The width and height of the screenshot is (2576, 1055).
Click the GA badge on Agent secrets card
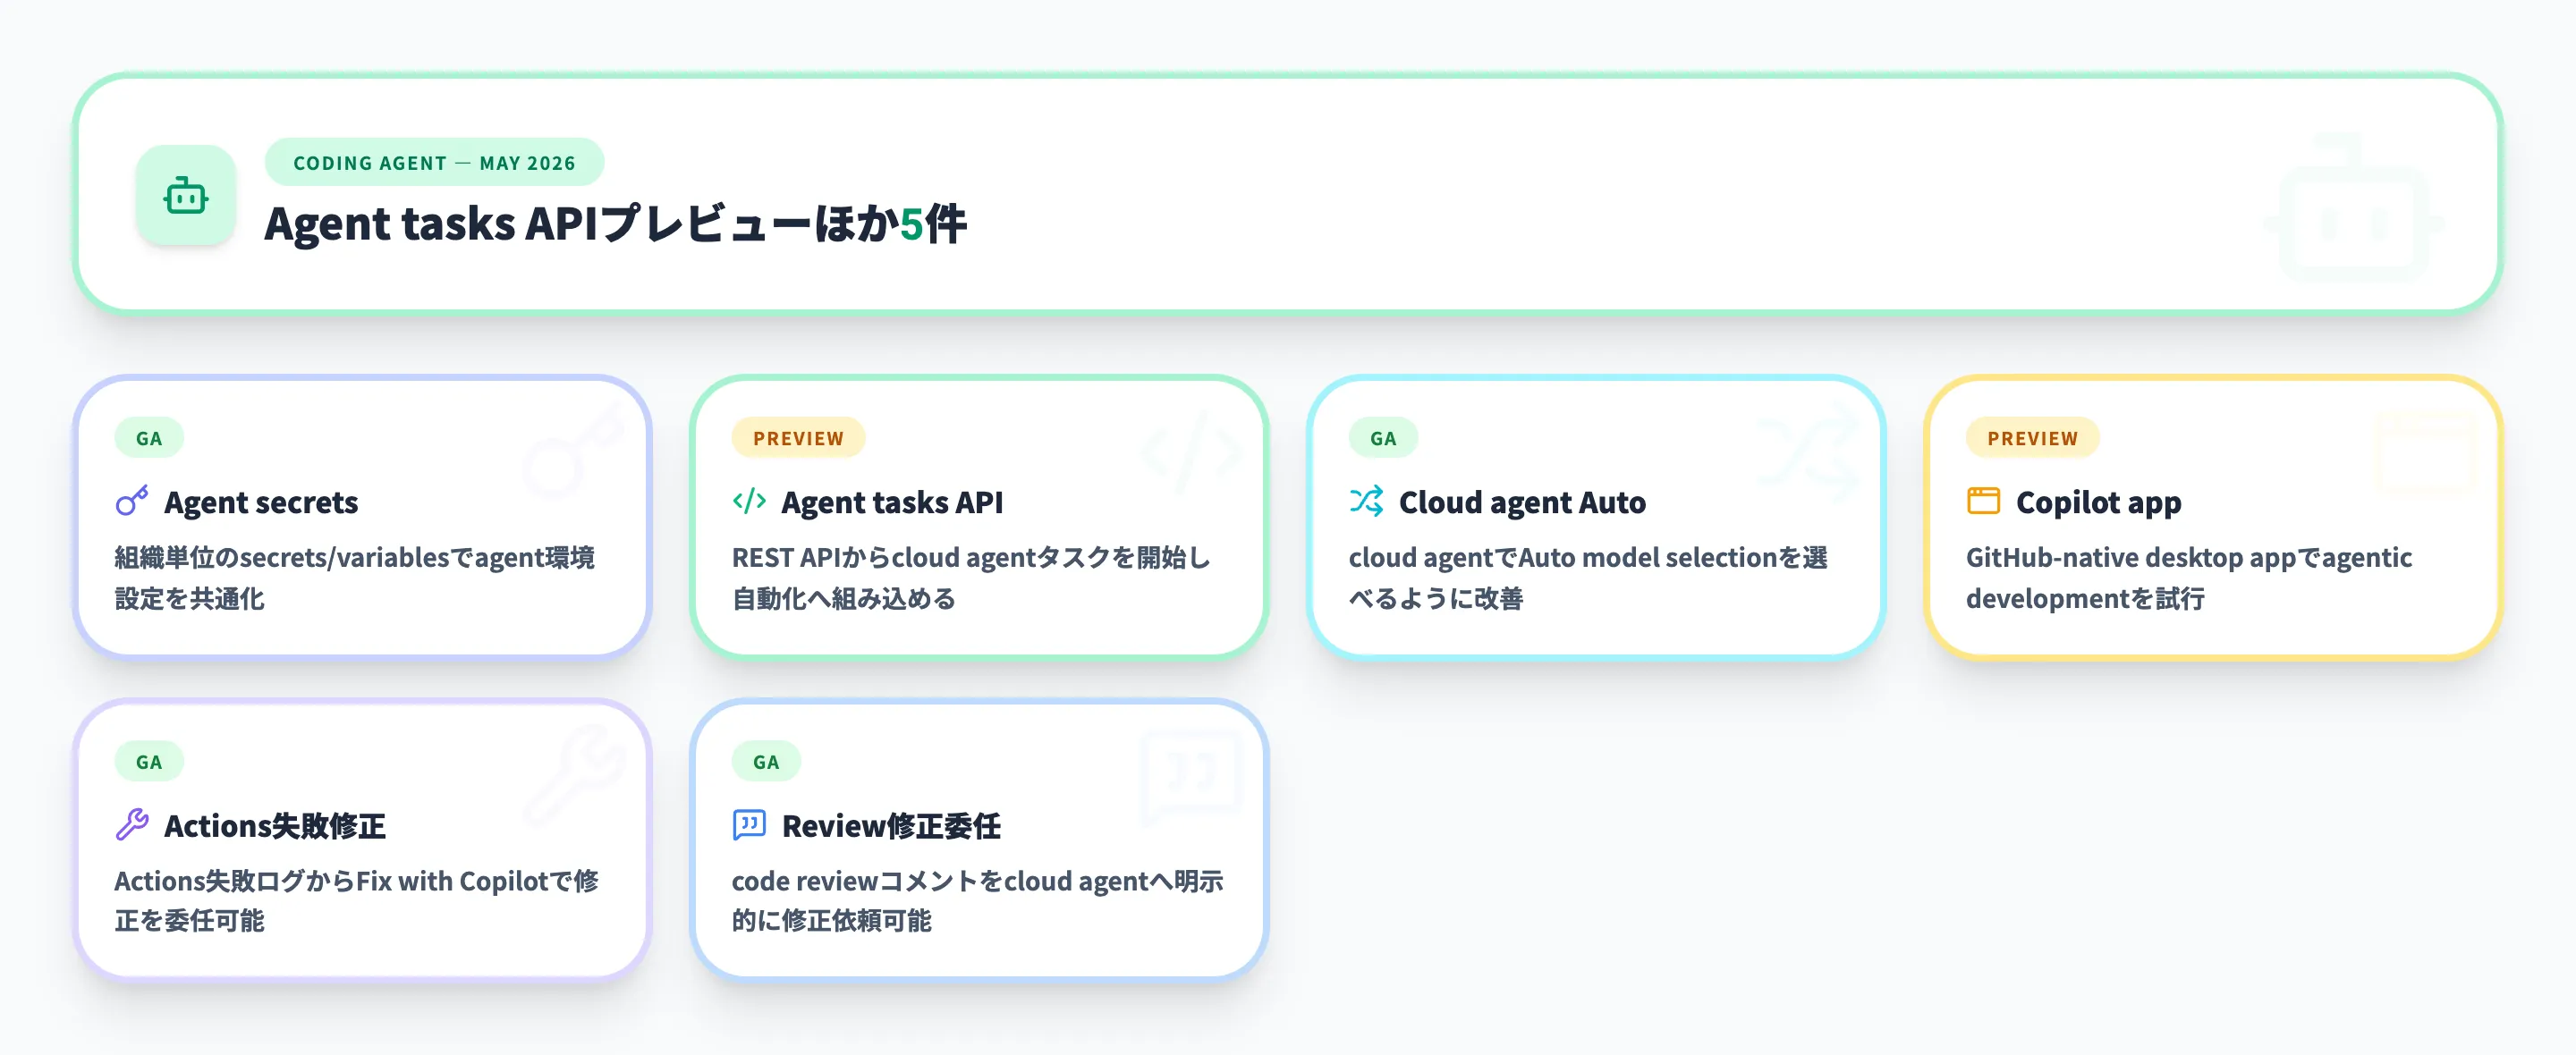[149, 438]
